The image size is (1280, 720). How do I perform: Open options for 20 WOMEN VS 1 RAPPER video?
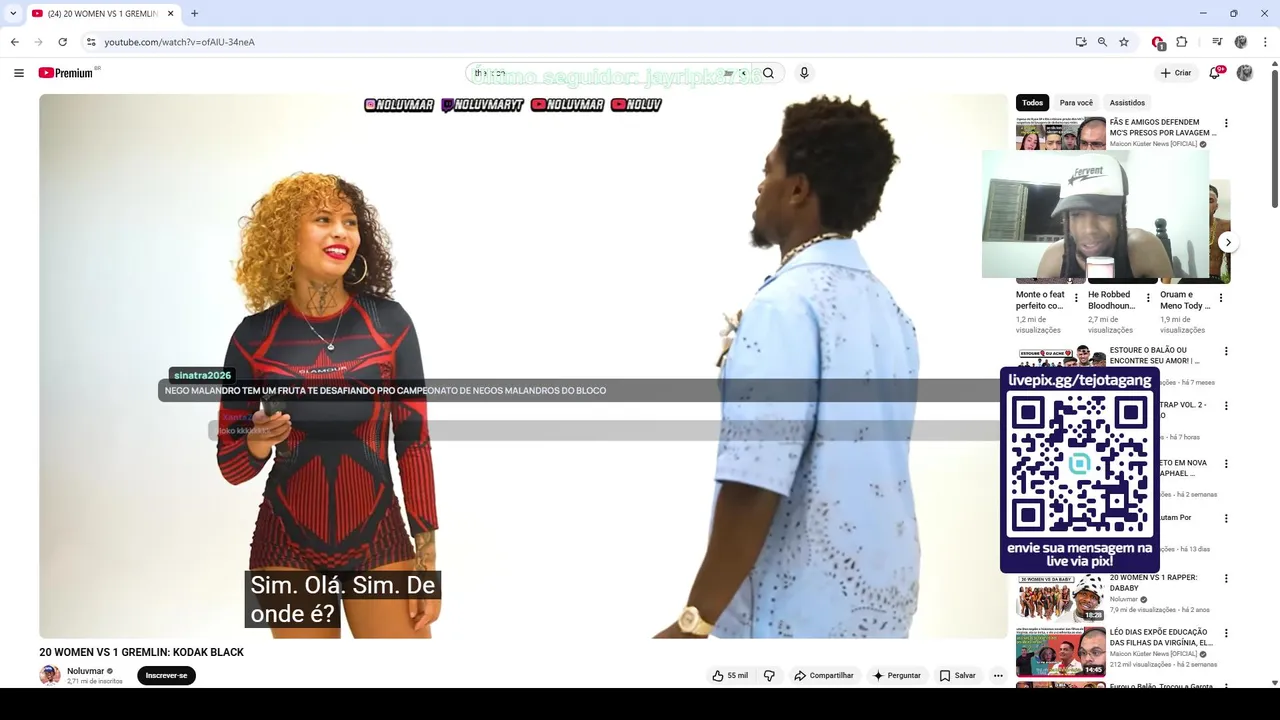tap(1226, 579)
